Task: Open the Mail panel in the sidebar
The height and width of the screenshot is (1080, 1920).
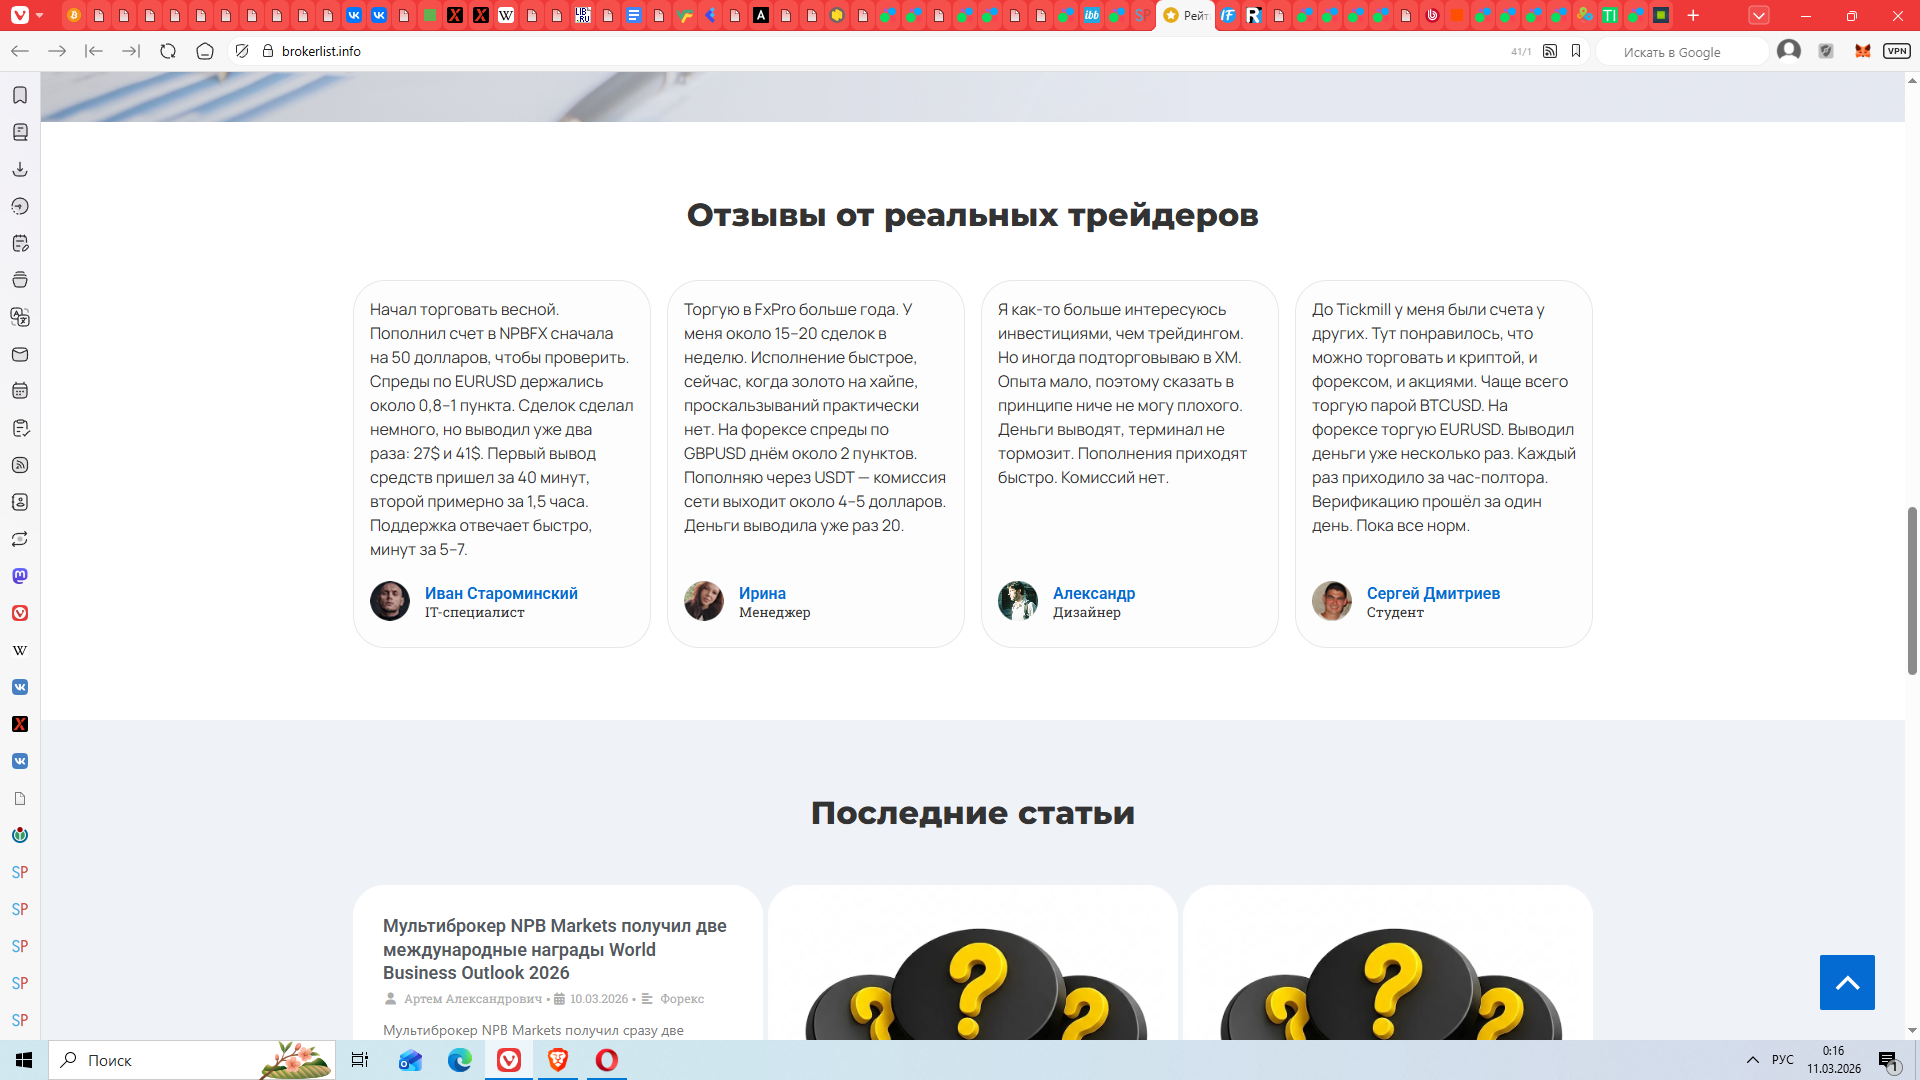Action: coord(20,354)
